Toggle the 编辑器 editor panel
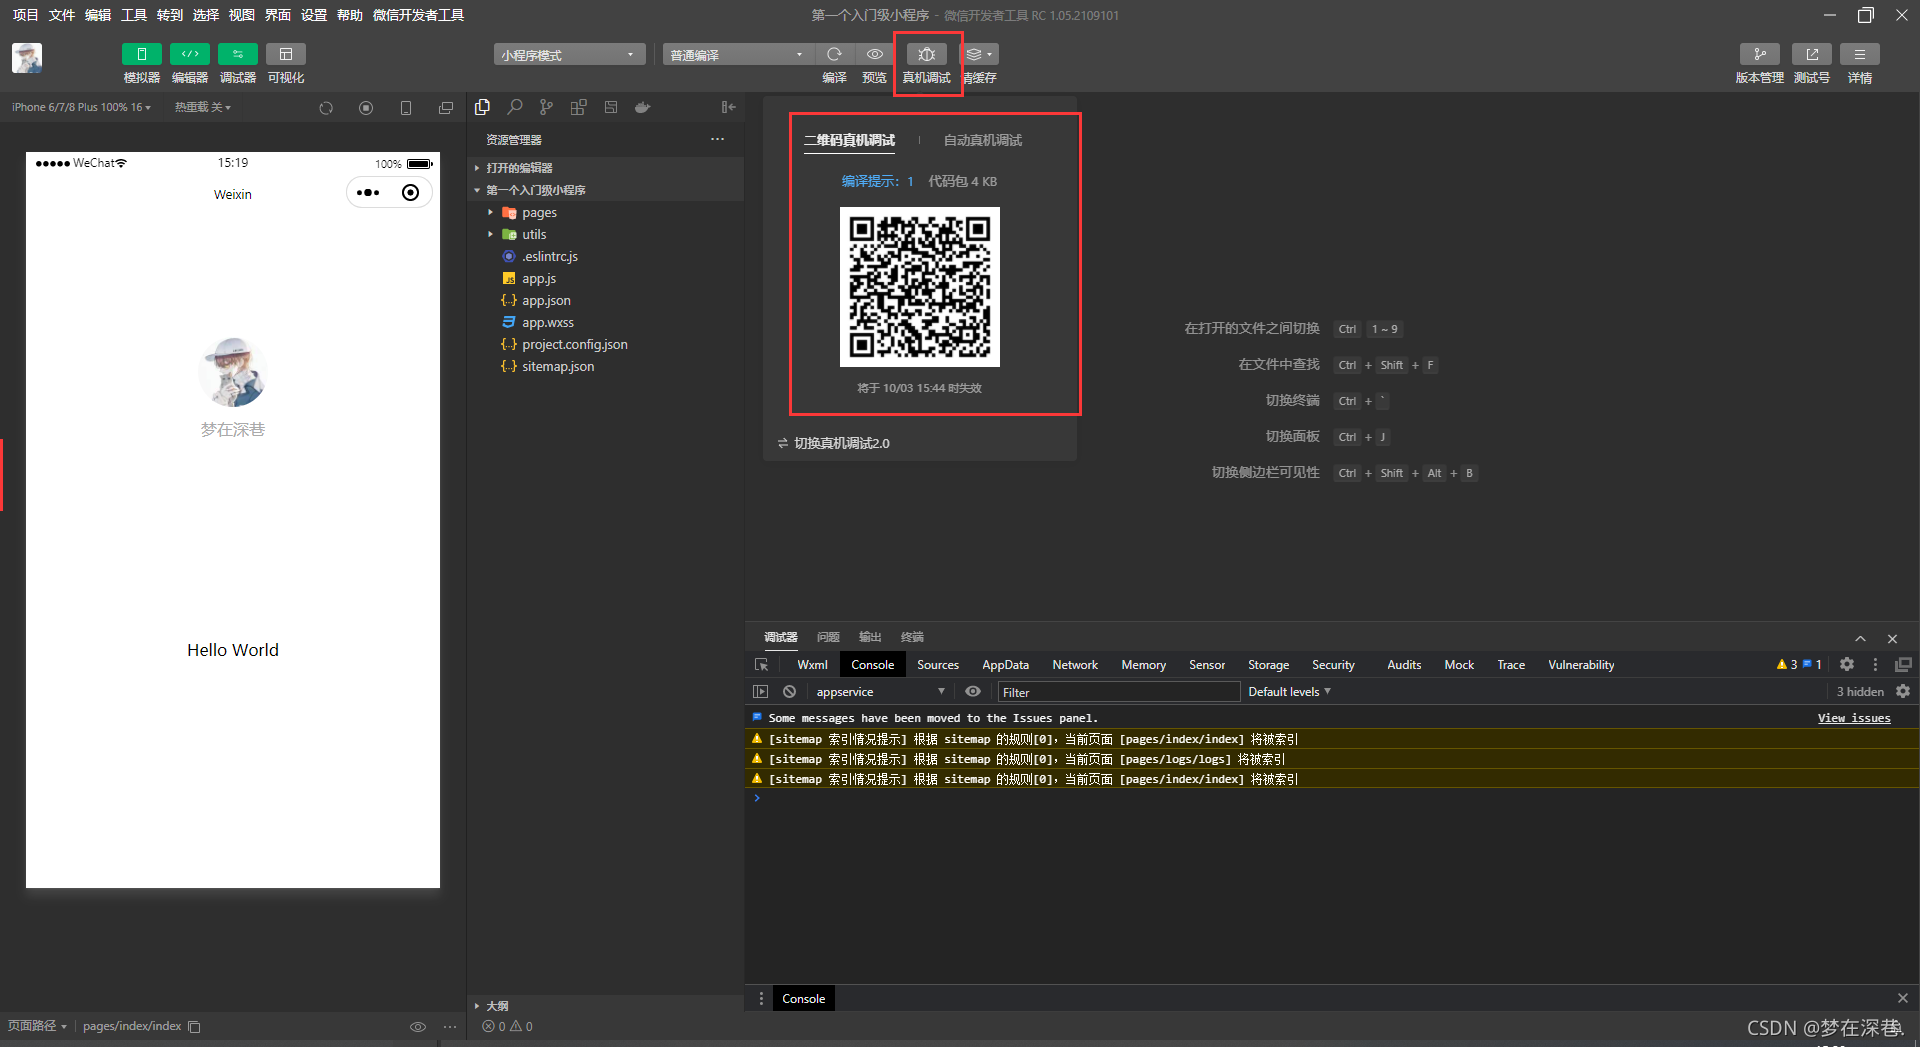Image resolution: width=1920 pixels, height=1047 pixels. (190, 54)
